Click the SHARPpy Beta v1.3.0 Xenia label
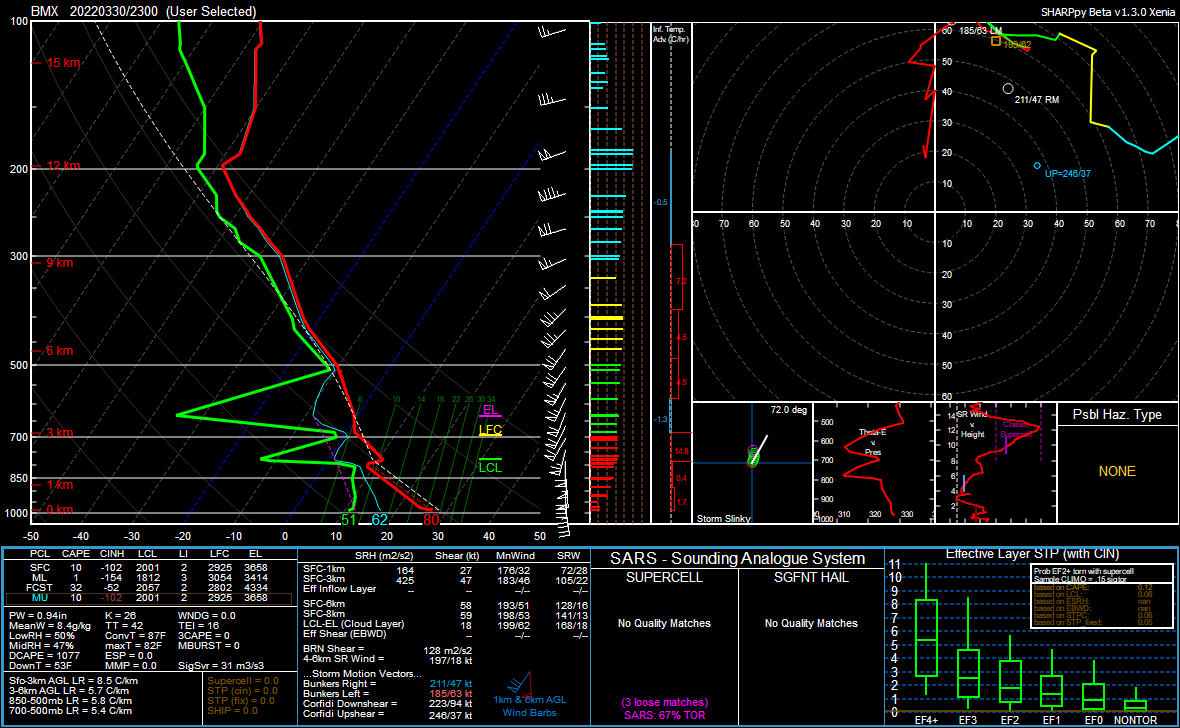This screenshot has height=728, width=1180. click(1107, 12)
